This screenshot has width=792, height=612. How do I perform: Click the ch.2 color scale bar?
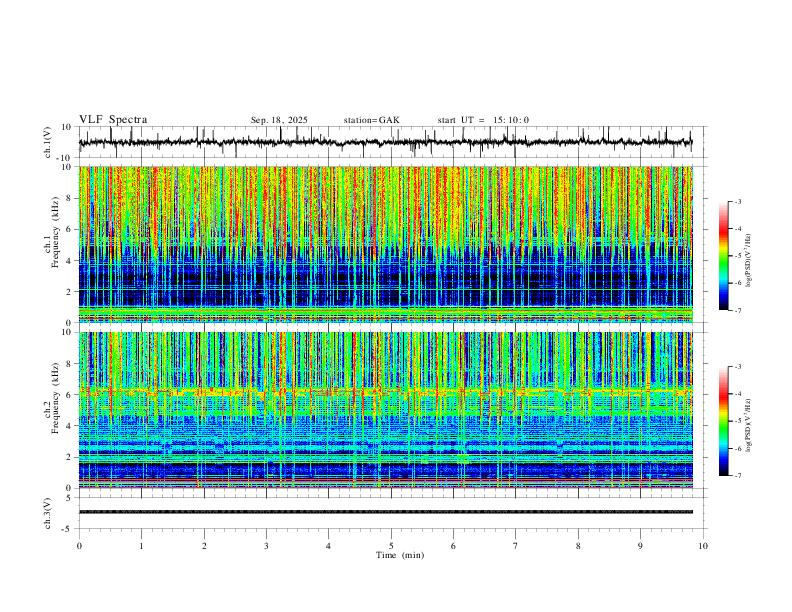pos(723,421)
